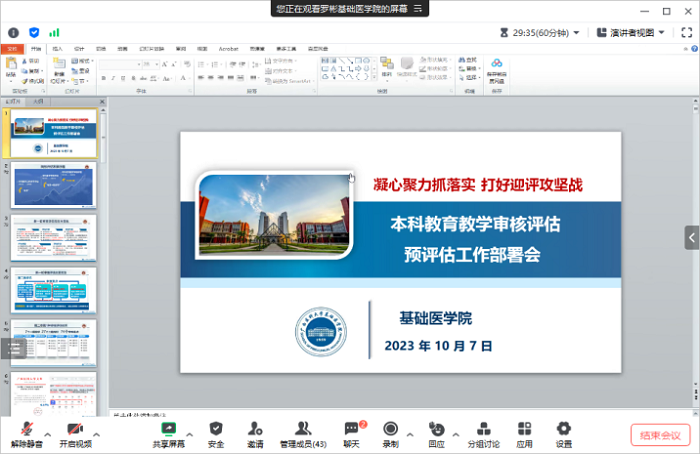Click the Invite (邀请) icon
Screen dimensions: 700x454
[x=255, y=432]
